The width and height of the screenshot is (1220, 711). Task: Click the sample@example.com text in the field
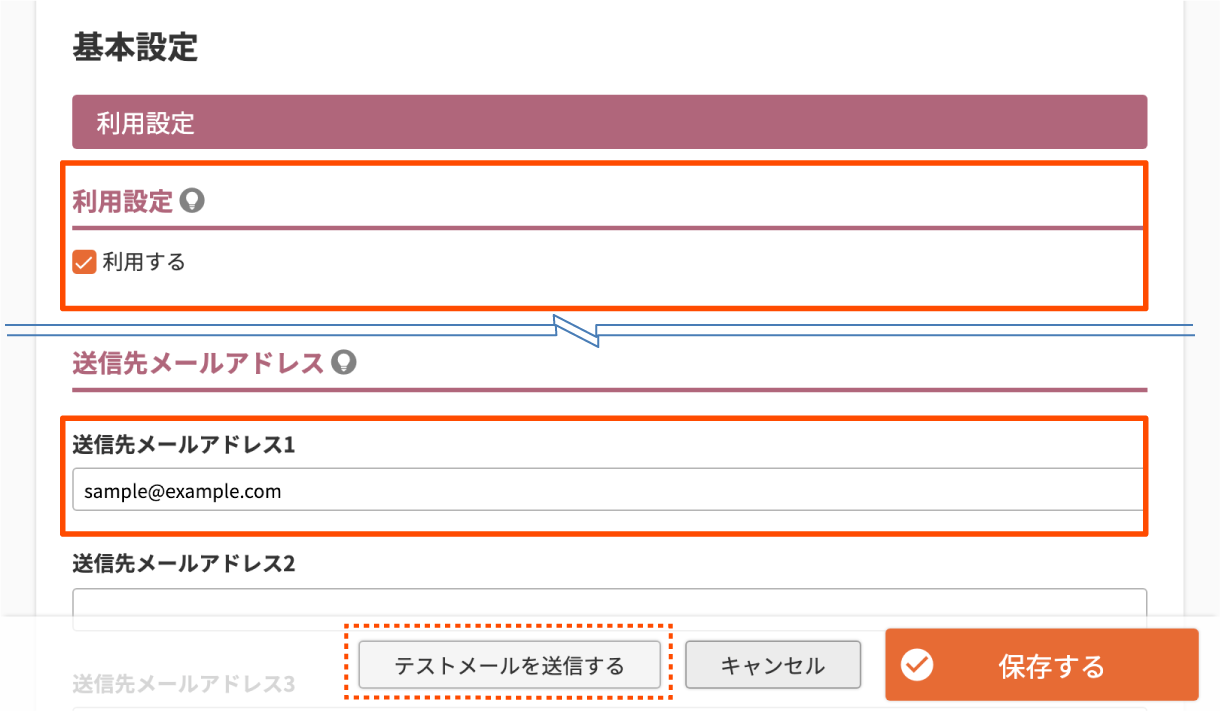click(183, 491)
